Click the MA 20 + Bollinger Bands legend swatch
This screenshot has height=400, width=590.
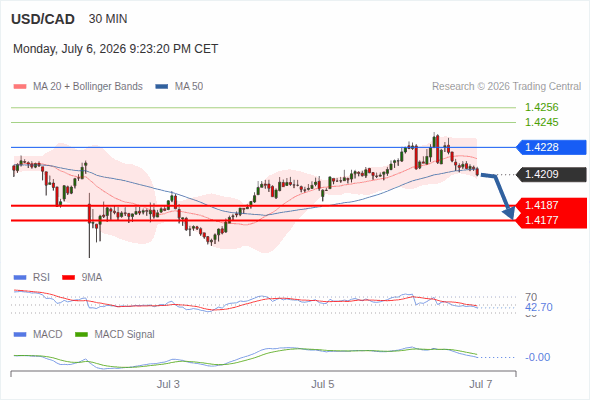20,87
